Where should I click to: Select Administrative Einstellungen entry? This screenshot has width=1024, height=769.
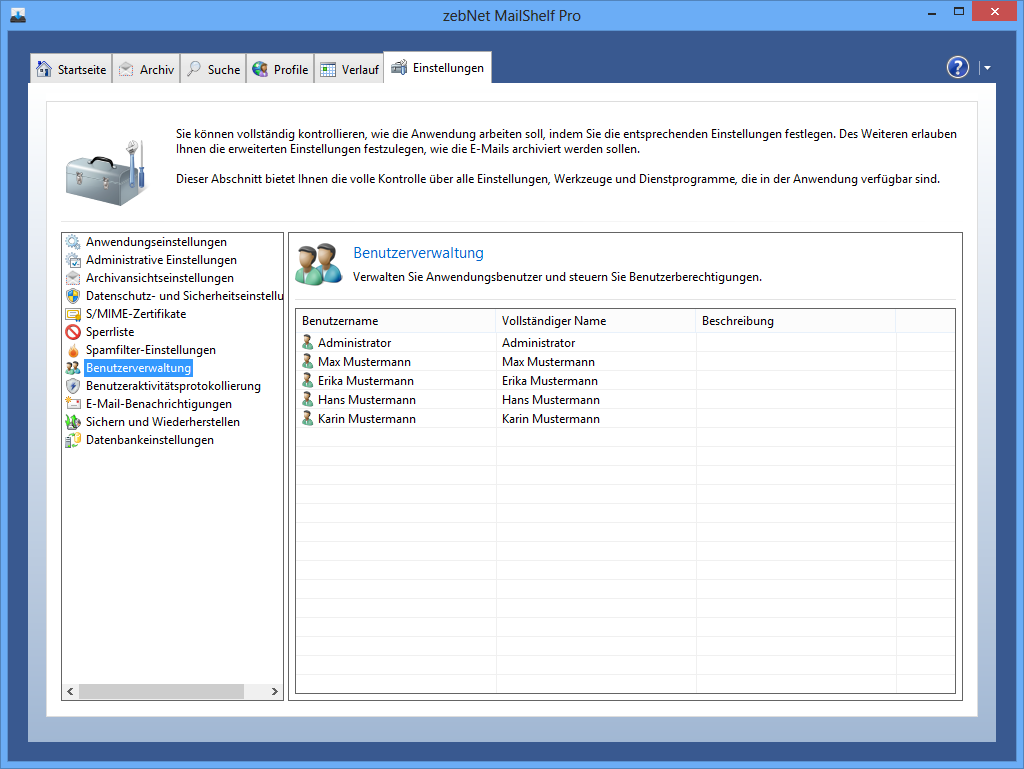pos(161,260)
